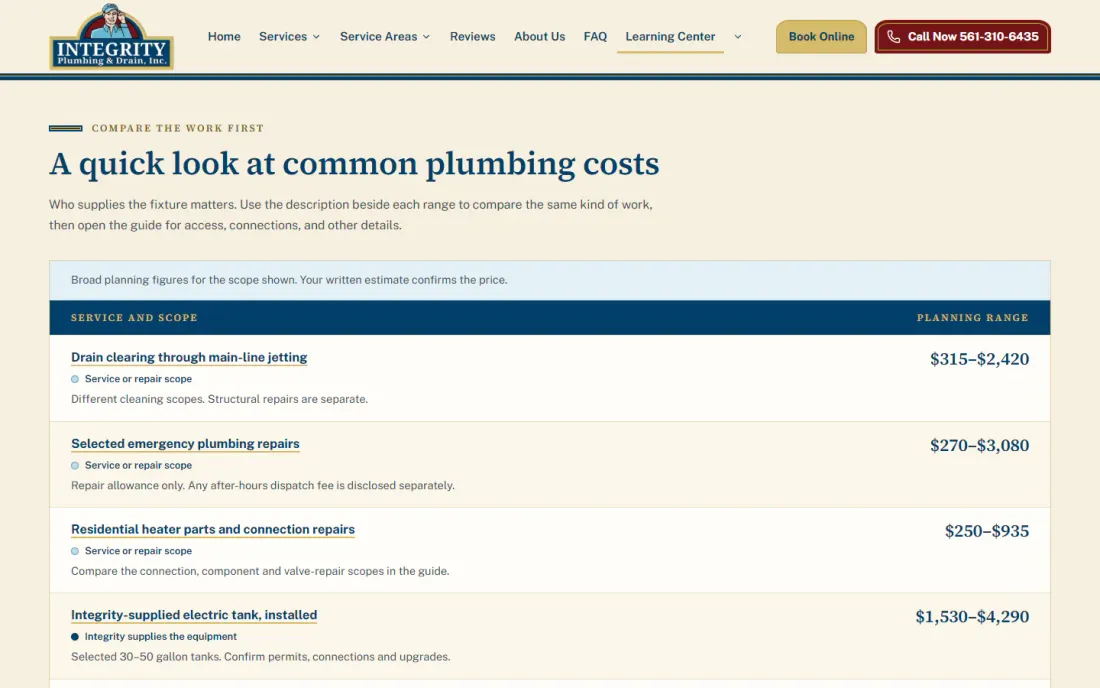Viewport: 1100px width, 688px height.
Task: Click 'Selected 30–50 gallon tanks' description
Action: point(260,657)
